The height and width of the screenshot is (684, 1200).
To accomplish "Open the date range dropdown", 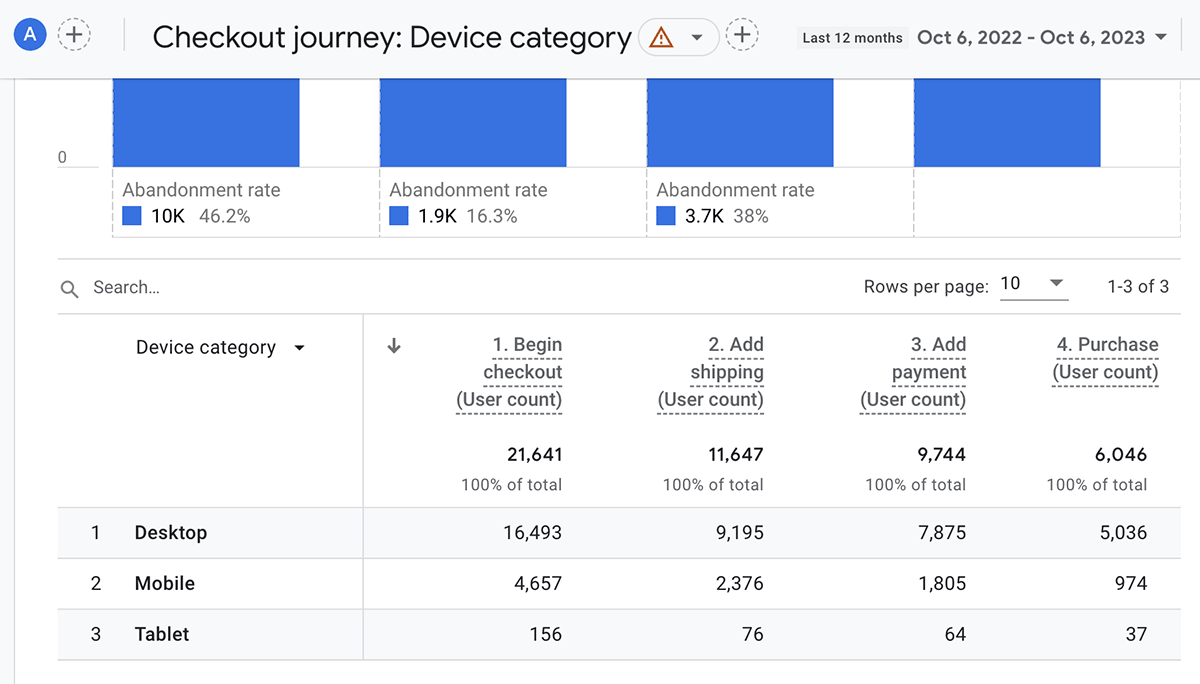I will (1160, 37).
